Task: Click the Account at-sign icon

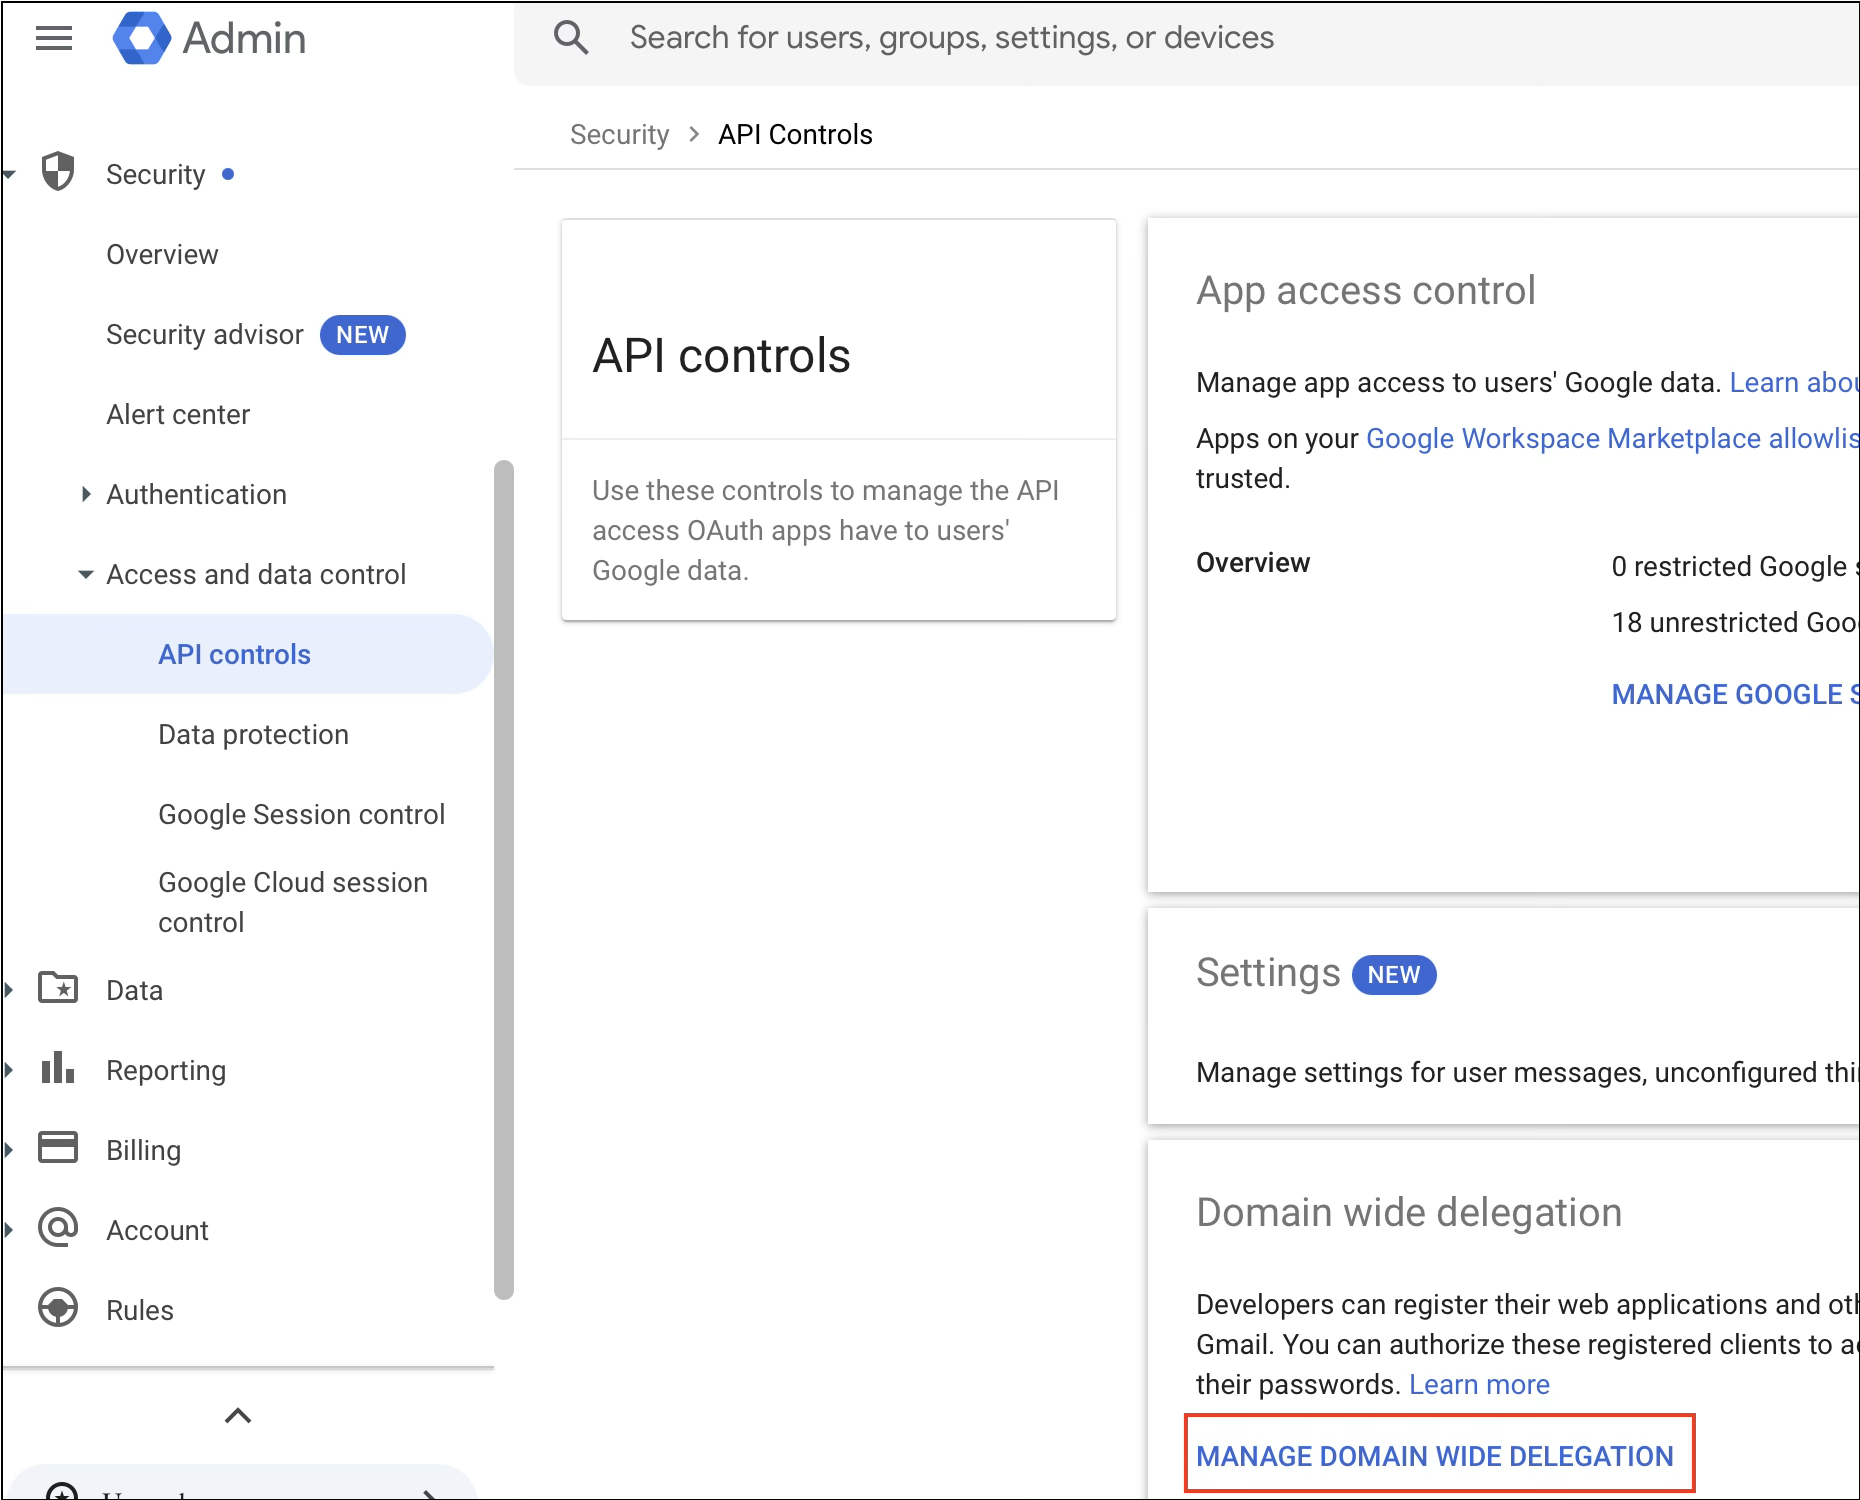Action: (58, 1227)
